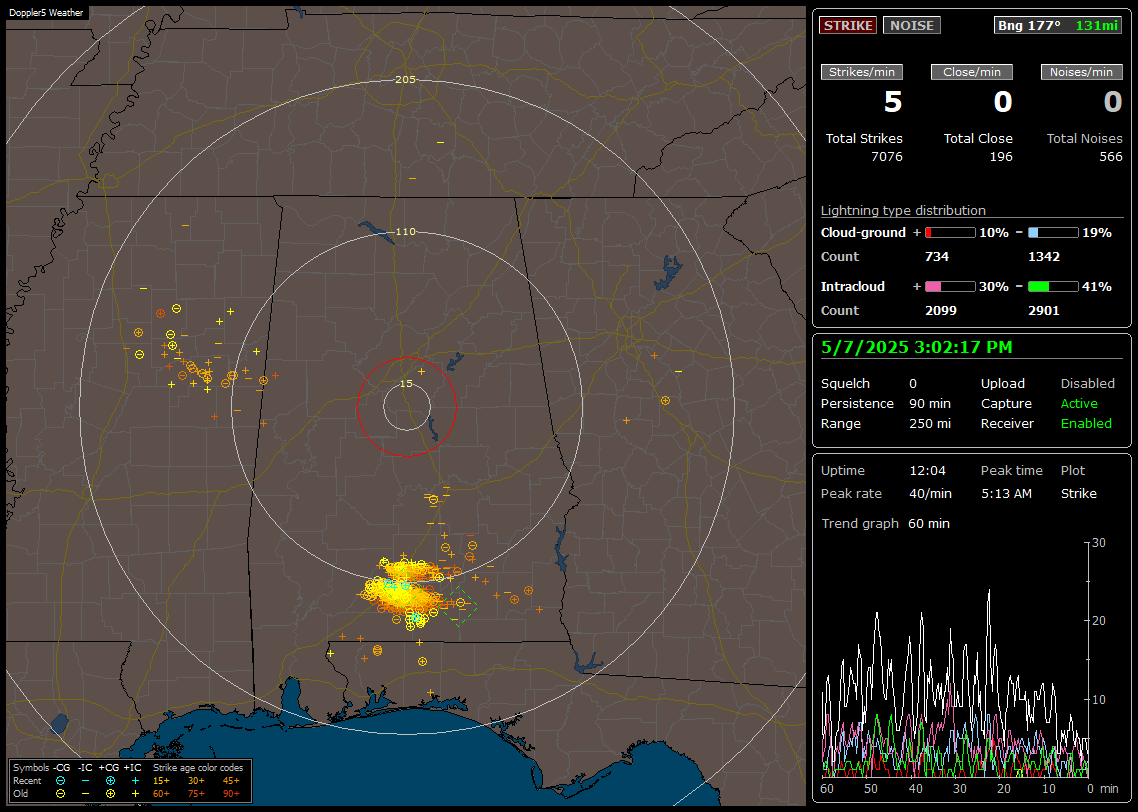Click the Capture status Active
Image resolution: width=1138 pixels, height=812 pixels.
(x=1078, y=403)
